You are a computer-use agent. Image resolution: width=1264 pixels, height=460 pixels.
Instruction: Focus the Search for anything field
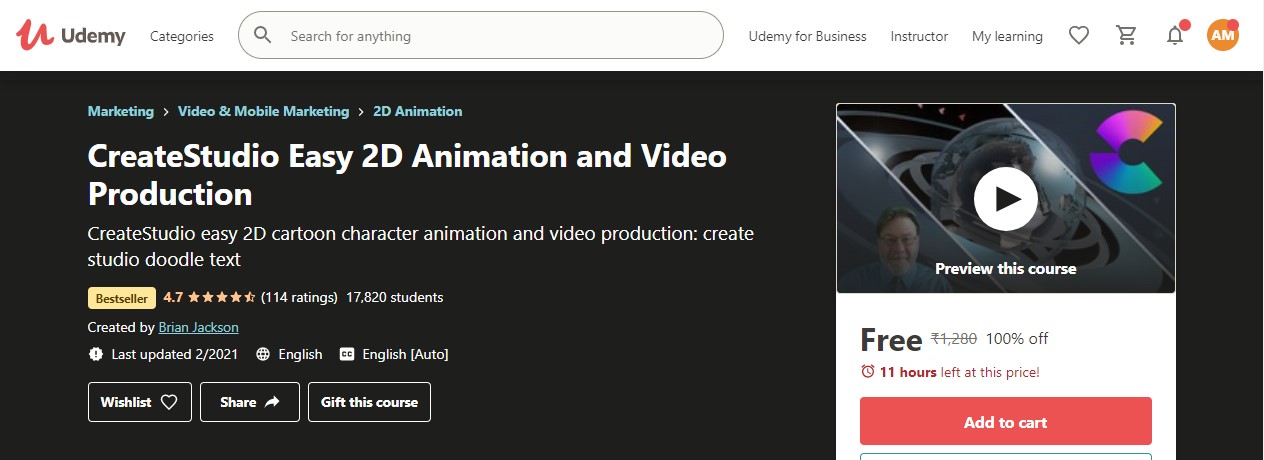[x=480, y=36]
